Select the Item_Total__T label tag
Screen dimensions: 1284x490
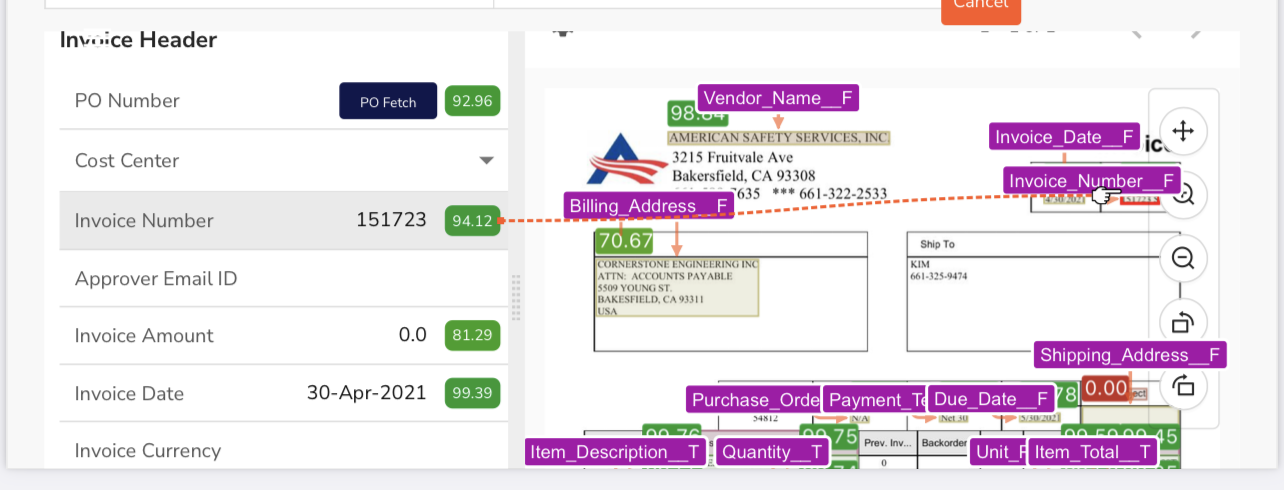point(1093,452)
